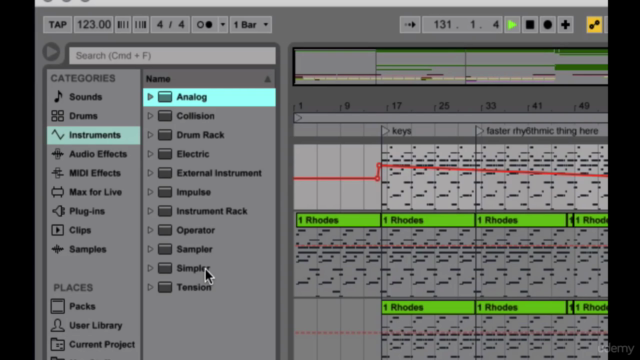
Task: Select the 4 / 4 time signature
Action: (170, 25)
